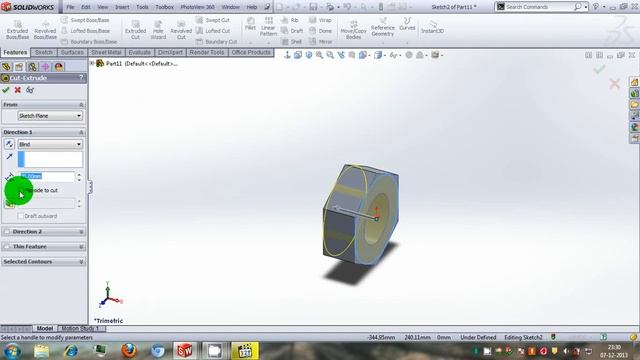
Task: Toggle the Draft On/Off button
Action: (x=9, y=204)
